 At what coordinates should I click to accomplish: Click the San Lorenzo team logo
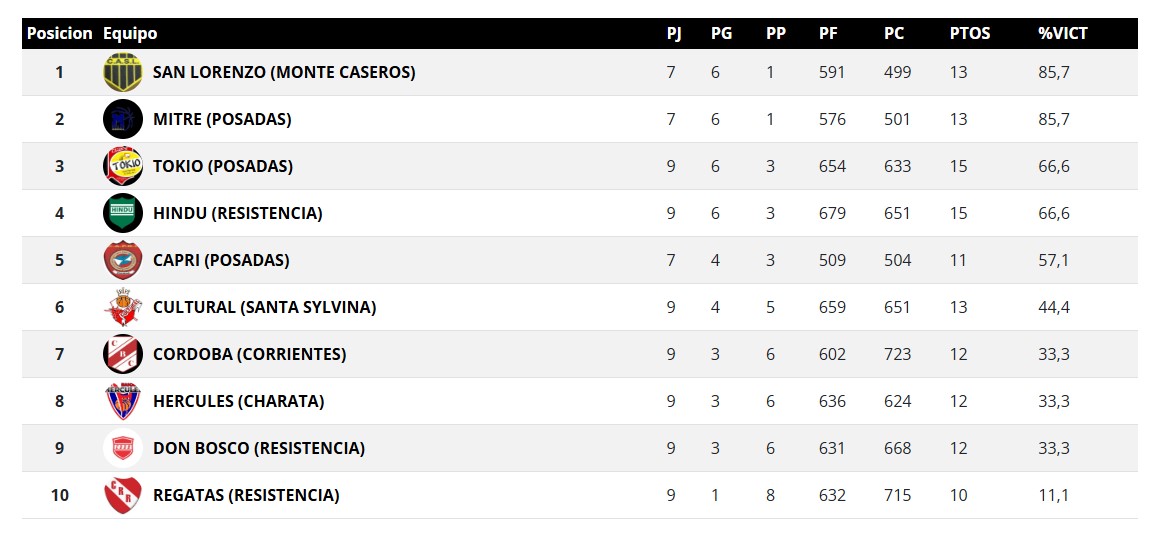click(x=122, y=72)
